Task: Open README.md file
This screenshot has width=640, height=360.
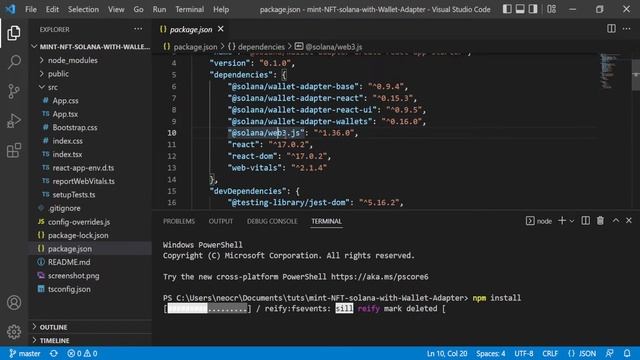Action: click(91, 262)
